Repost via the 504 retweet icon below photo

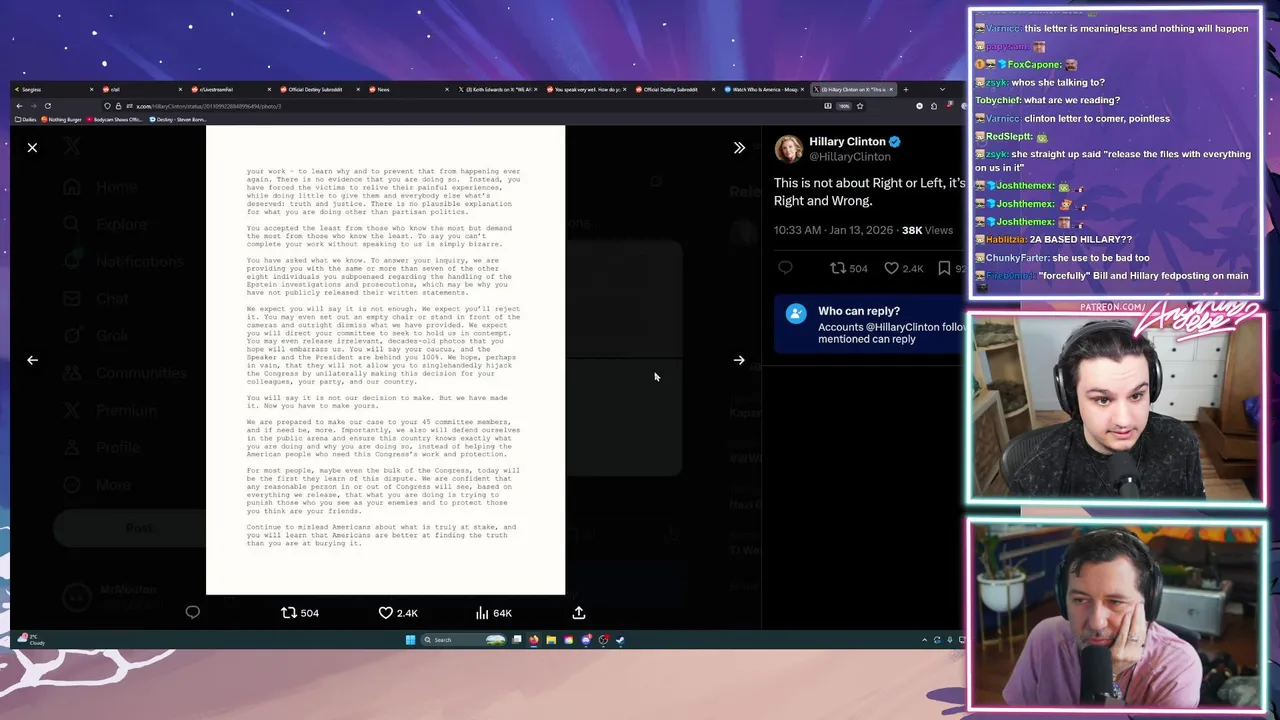click(x=299, y=613)
